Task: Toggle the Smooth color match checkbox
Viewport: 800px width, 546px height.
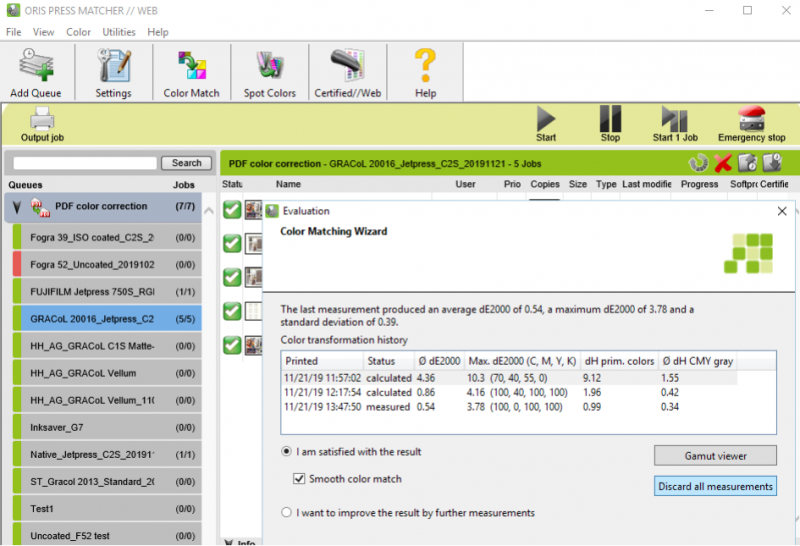Action: coord(299,479)
